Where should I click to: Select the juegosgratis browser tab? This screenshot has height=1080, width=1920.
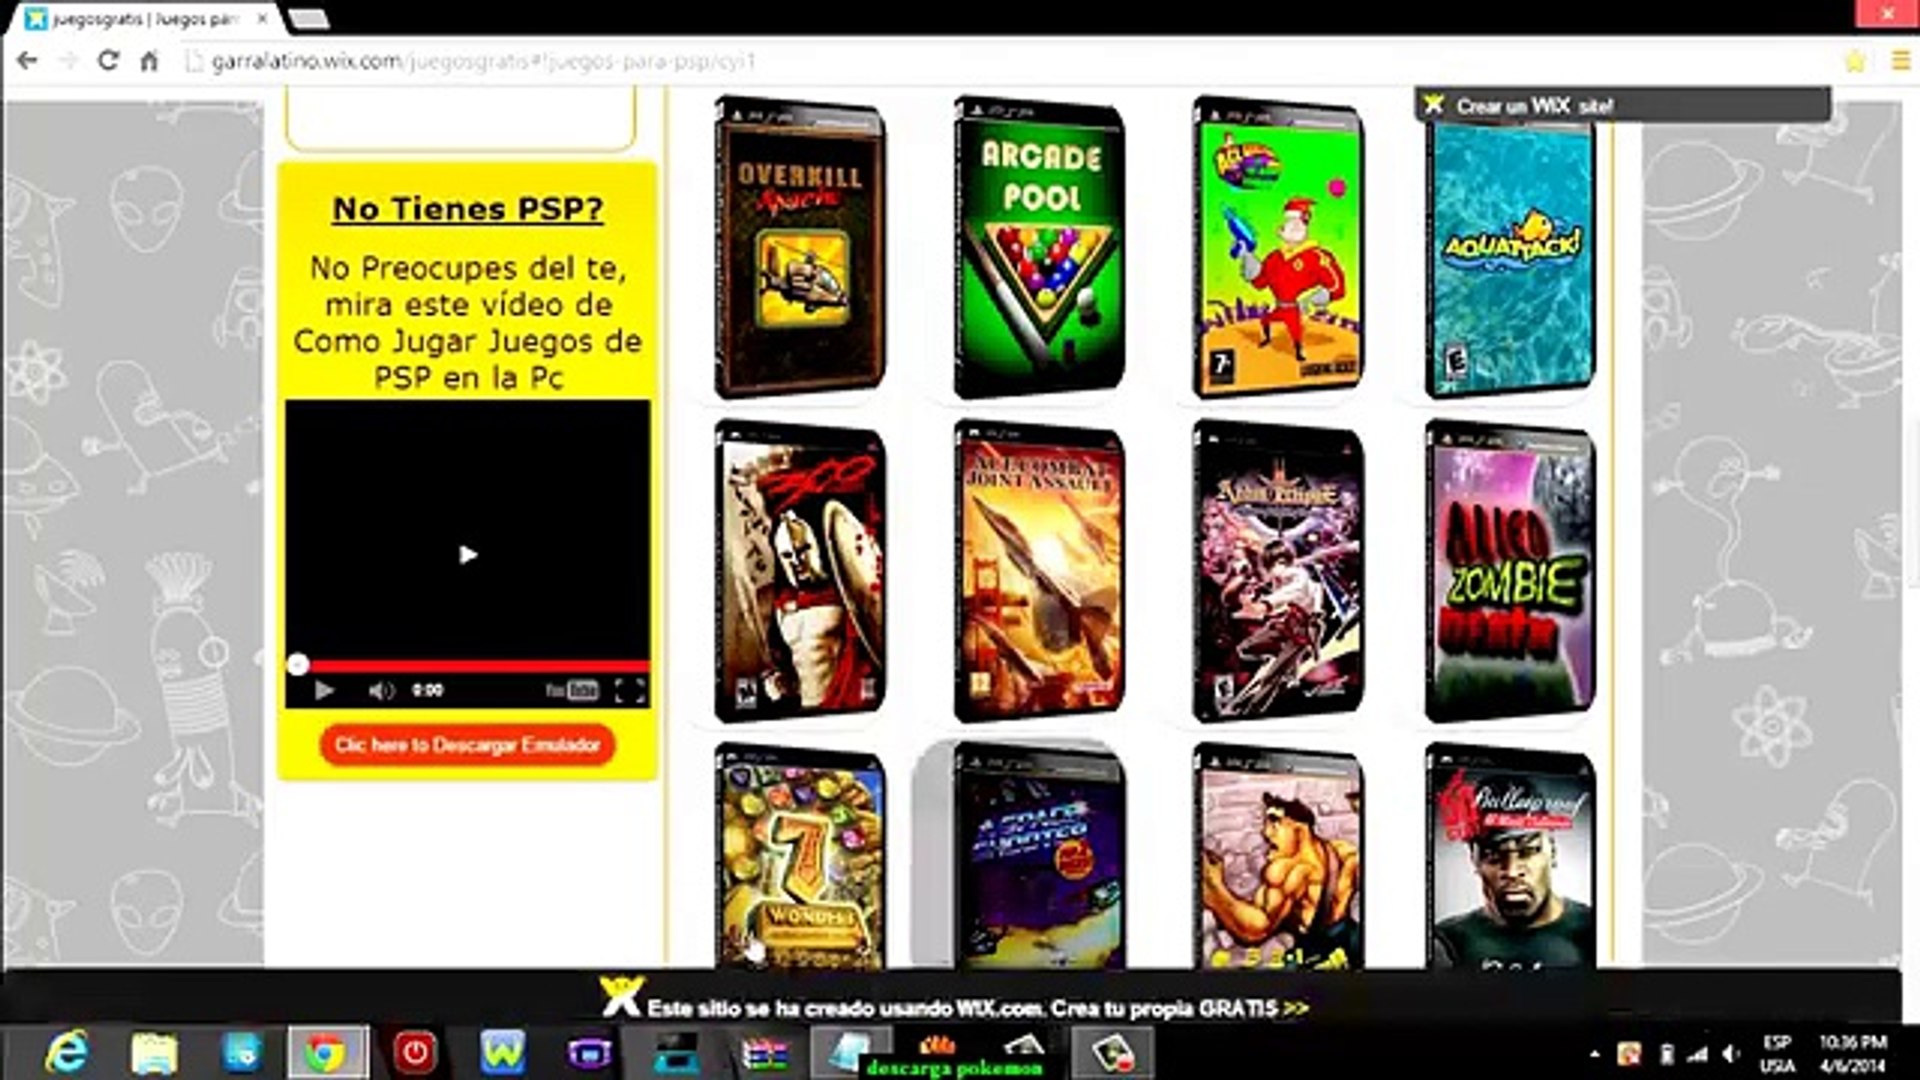pyautogui.click(x=140, y=19)
